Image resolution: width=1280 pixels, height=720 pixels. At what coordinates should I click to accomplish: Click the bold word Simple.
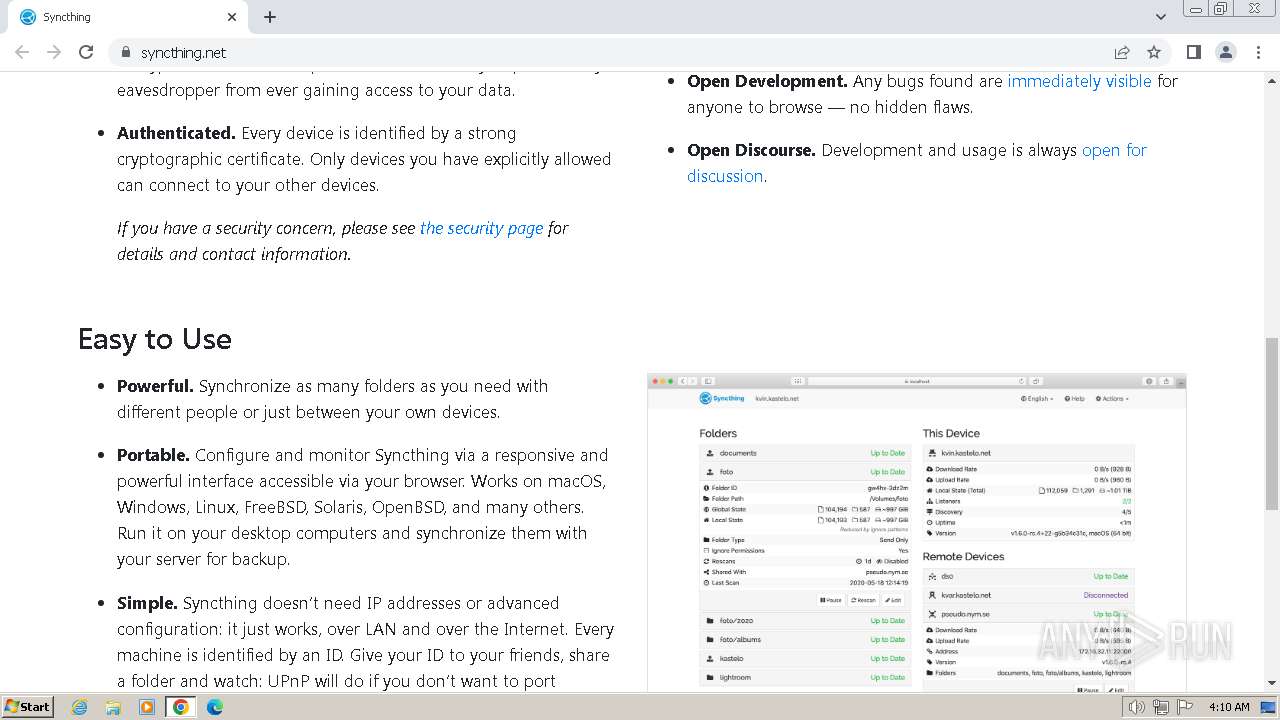point(147,603)
